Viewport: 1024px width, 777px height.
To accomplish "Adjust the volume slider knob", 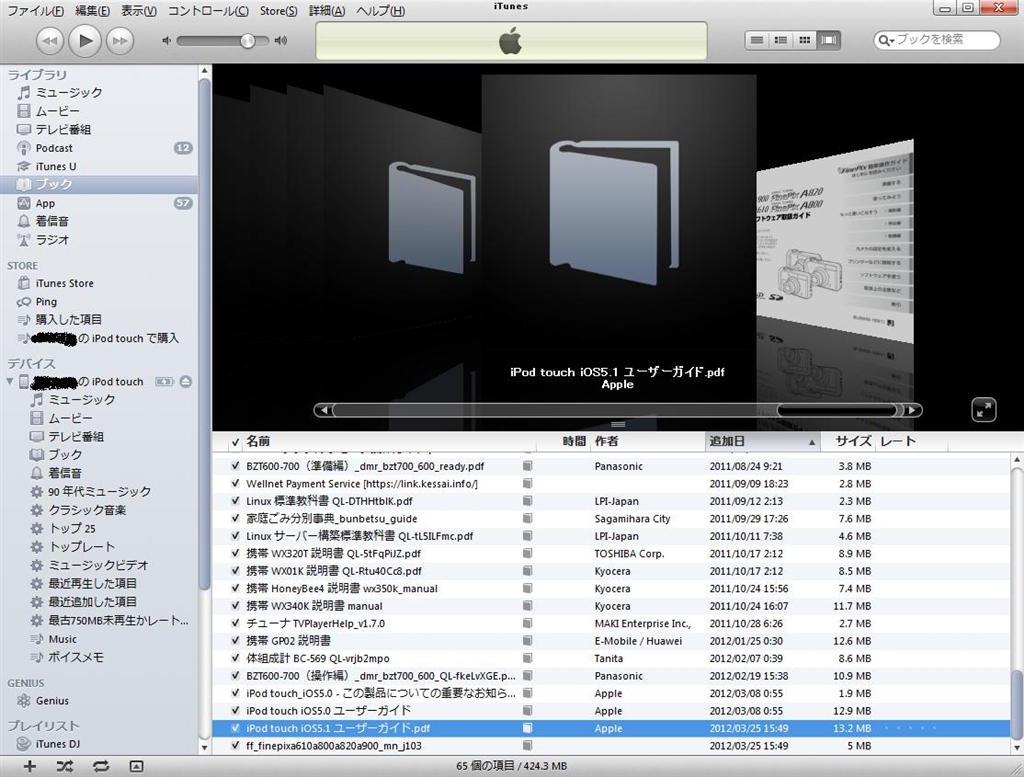I will 247,40.
